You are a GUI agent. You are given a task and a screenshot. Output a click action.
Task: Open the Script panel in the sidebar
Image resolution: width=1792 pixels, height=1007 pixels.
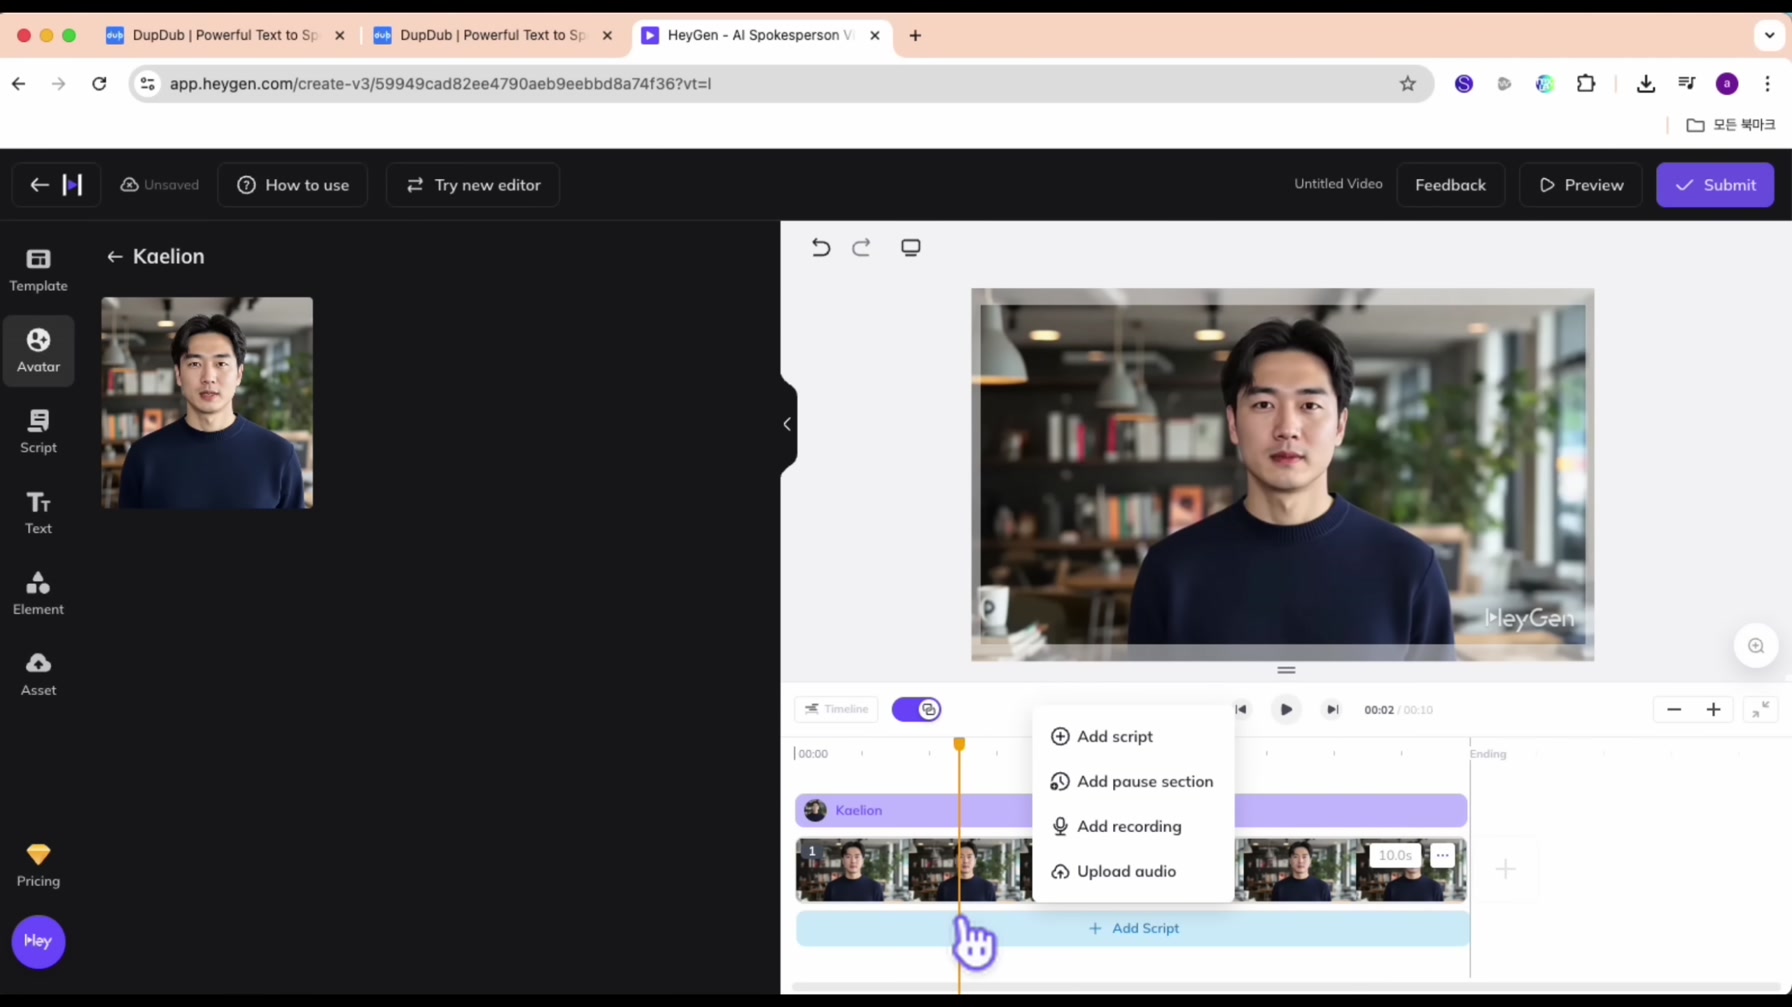pyautogui.click(x=38, y=432)
